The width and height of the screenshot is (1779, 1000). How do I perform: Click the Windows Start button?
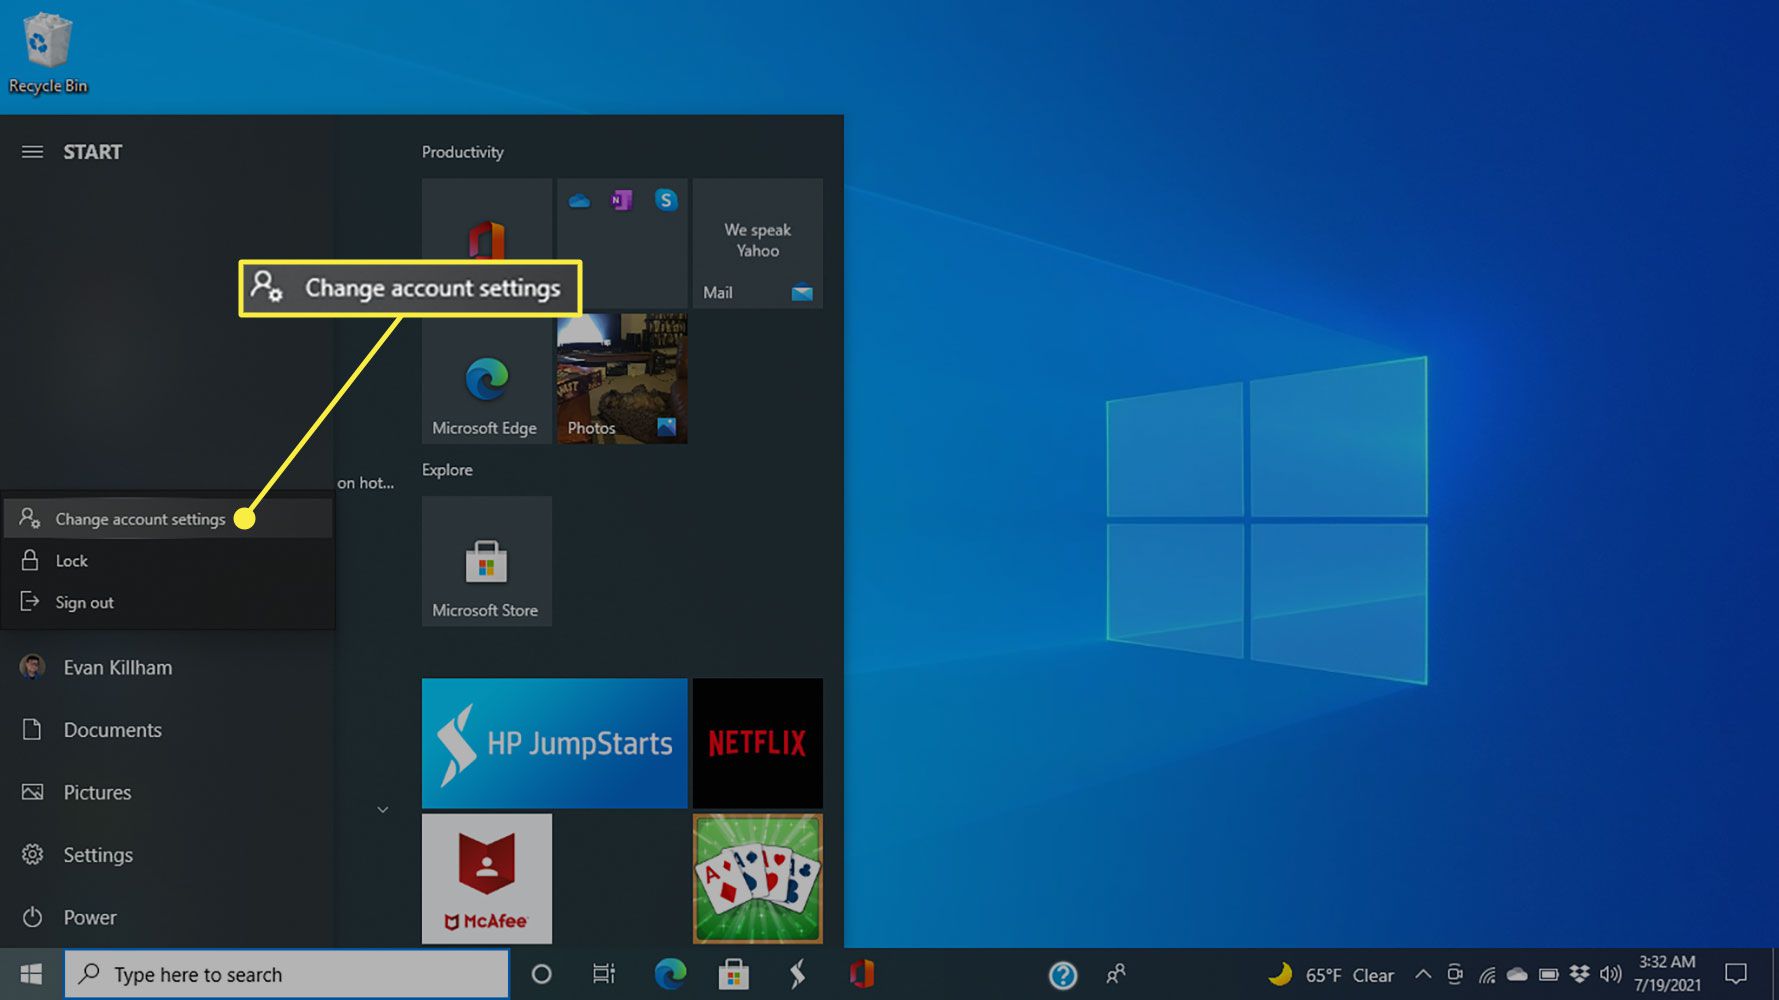pos(31,974)
